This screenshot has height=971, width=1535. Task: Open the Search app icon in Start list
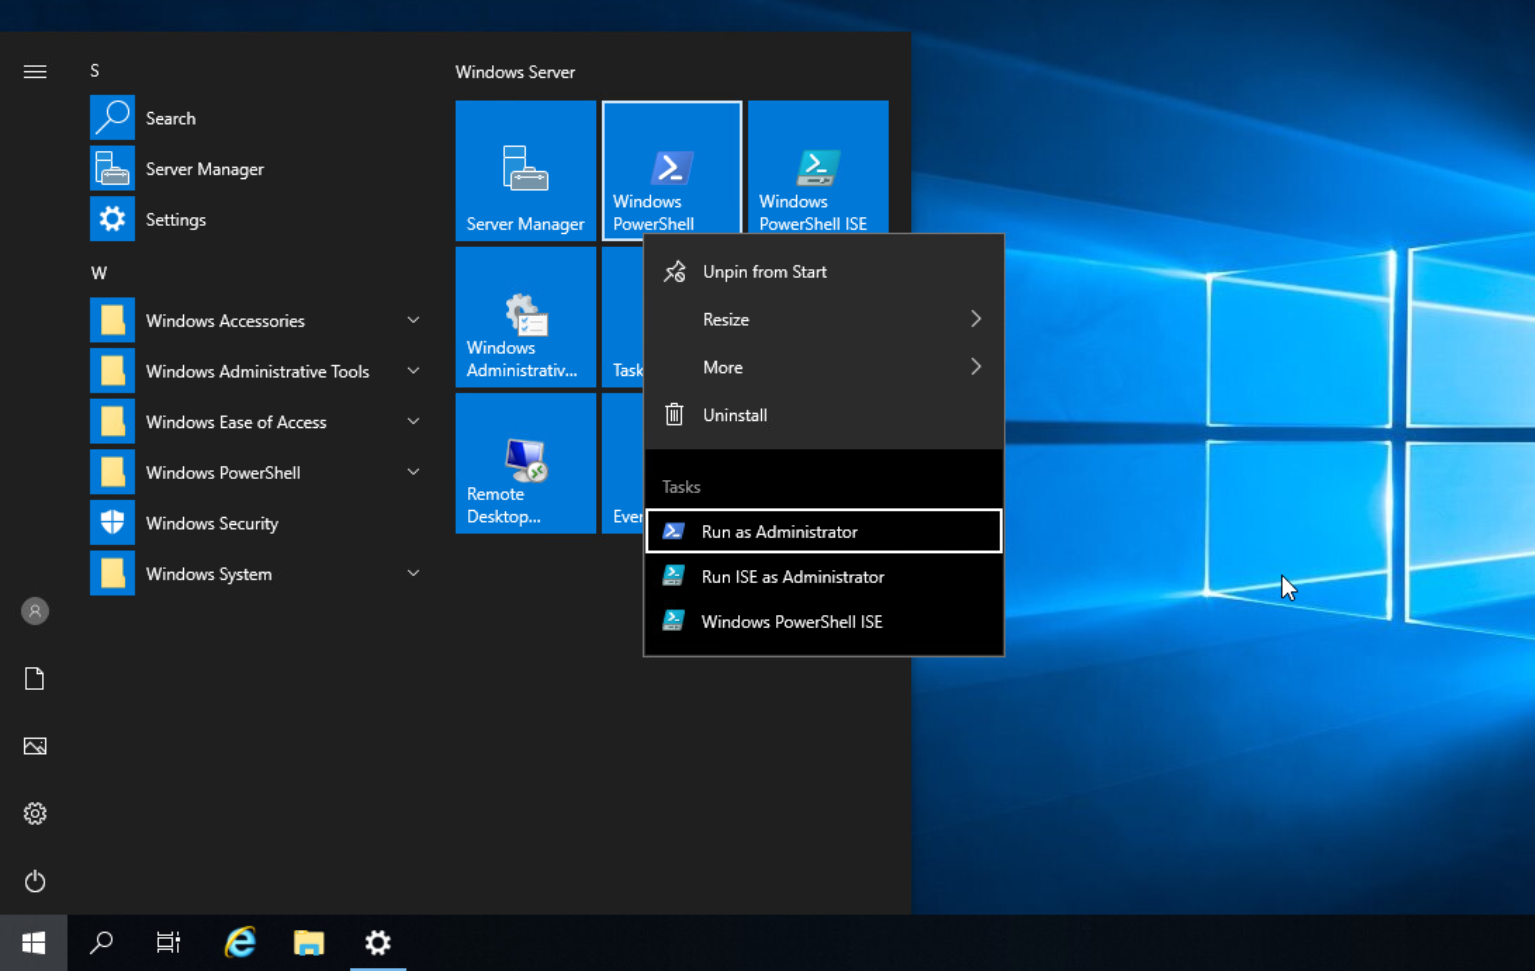coord(112,118)
